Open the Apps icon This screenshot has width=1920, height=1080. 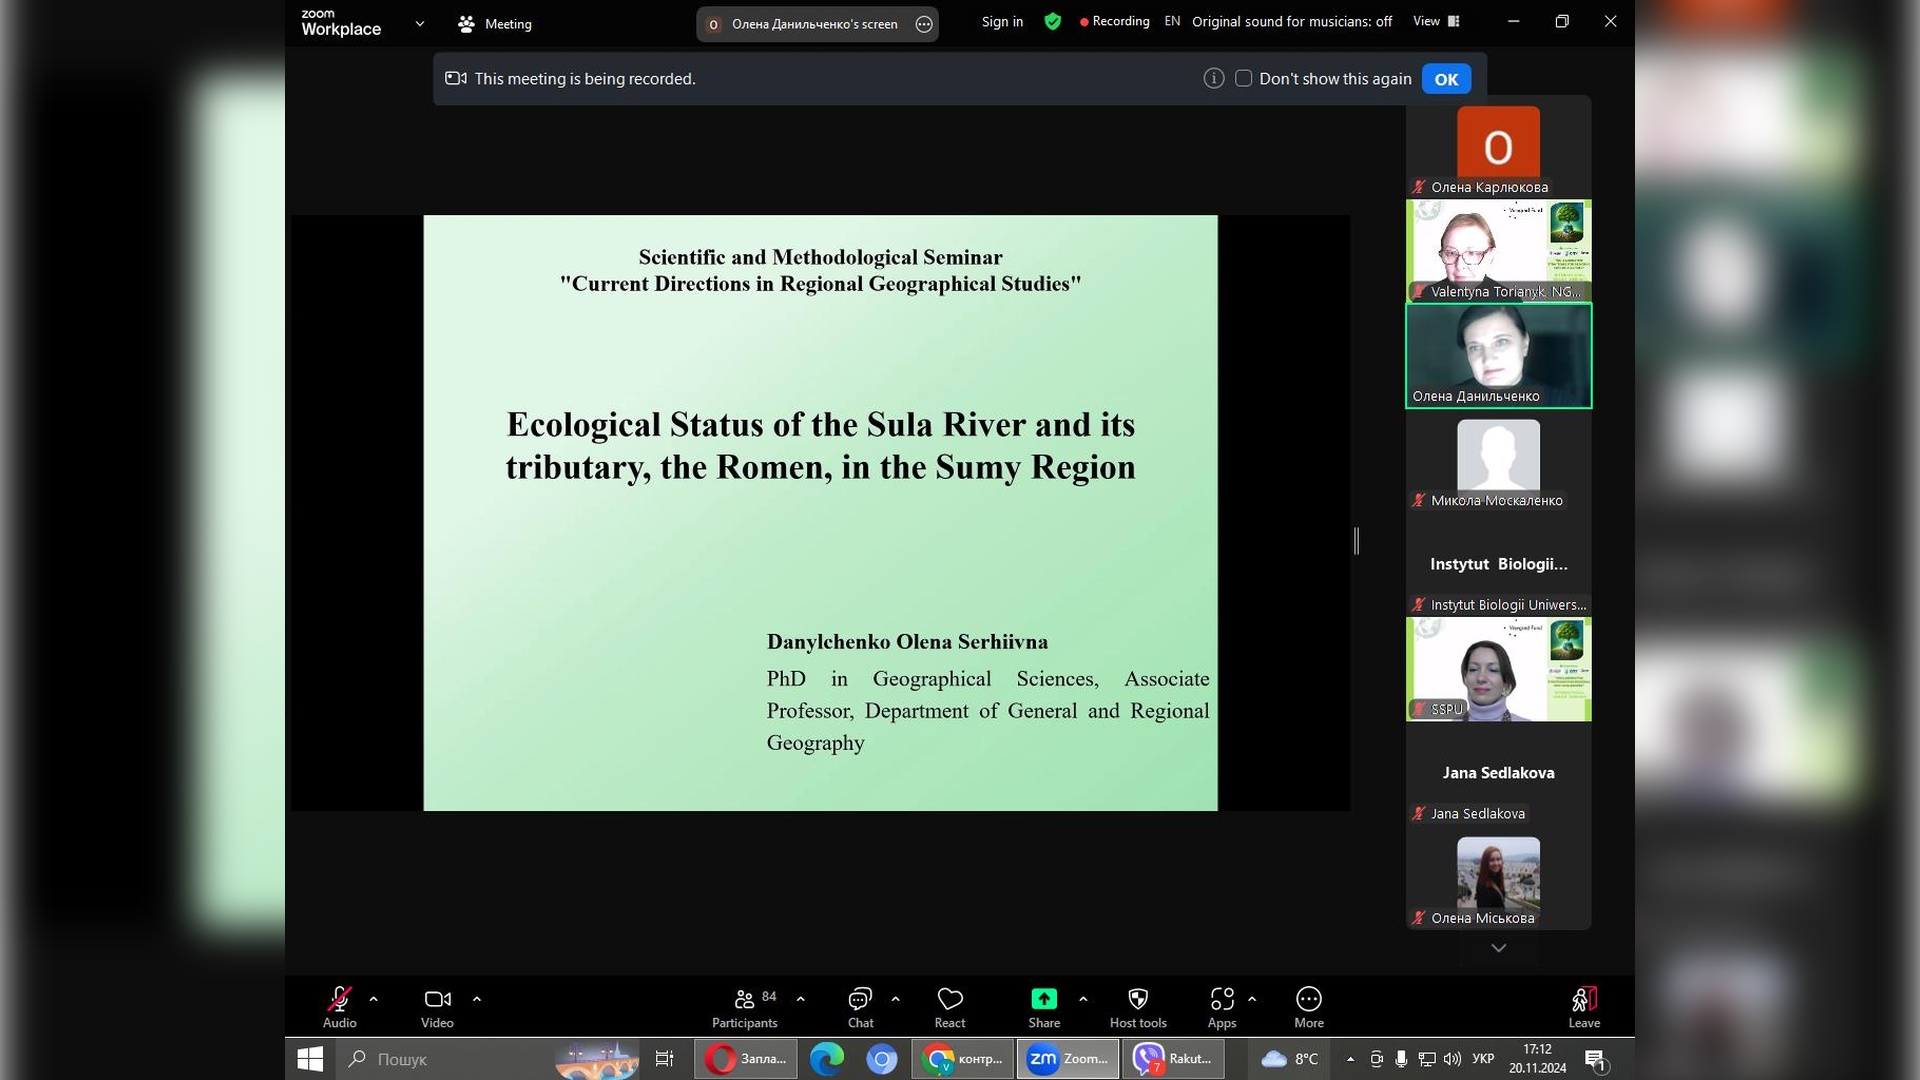tap(1221, 999)
